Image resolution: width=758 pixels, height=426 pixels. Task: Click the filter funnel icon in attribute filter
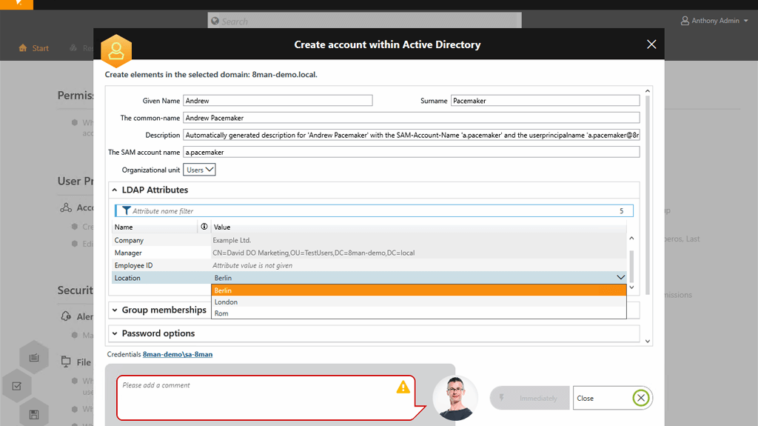tap(126, 211)
